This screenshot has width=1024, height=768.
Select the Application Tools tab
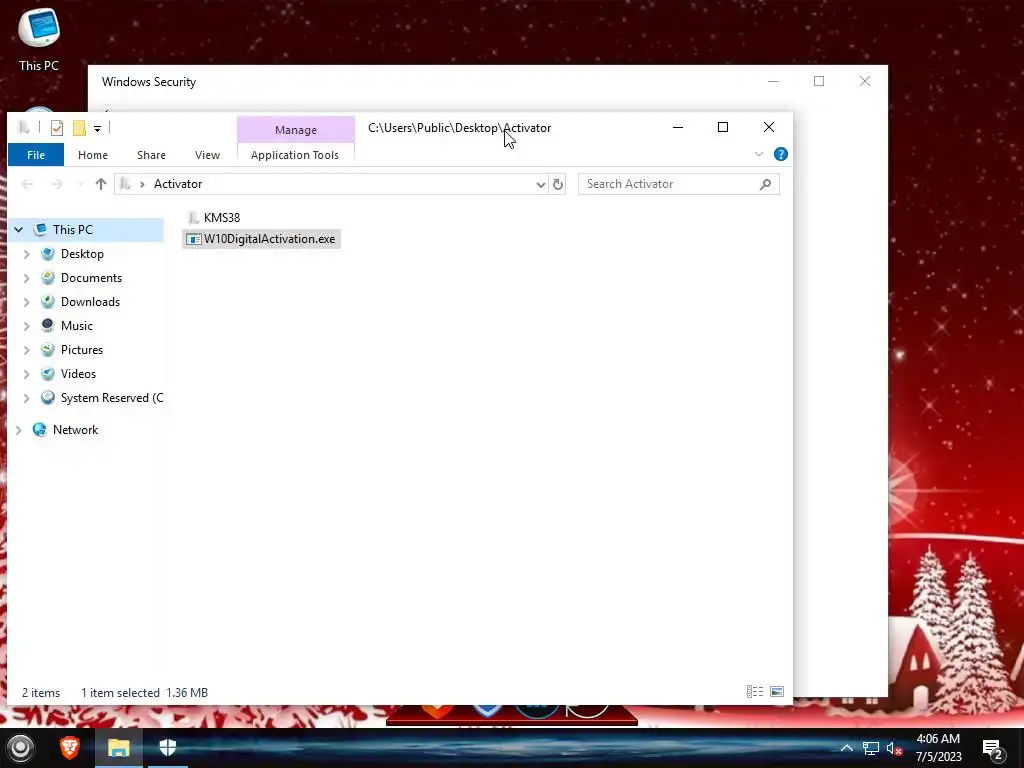[x=295, y=155]
